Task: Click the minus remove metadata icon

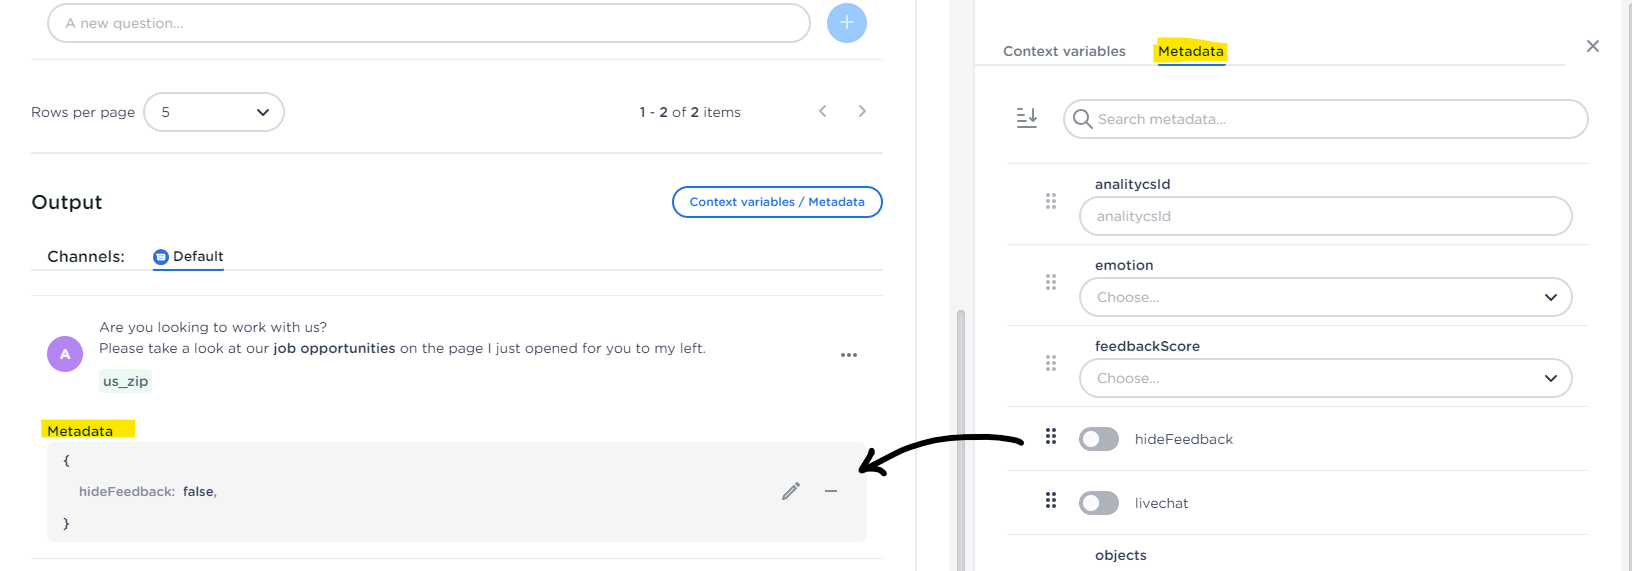Action: (x=831, y=491)
